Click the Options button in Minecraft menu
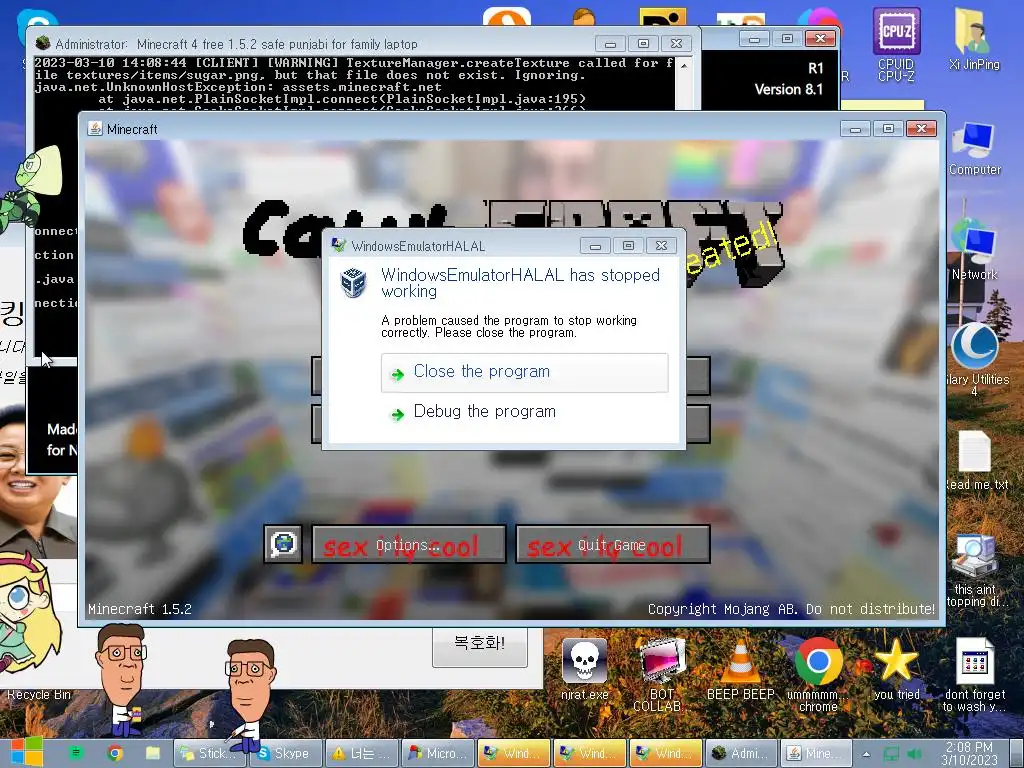The width and height of the screenshot is (1024, 768). [409, 544]
